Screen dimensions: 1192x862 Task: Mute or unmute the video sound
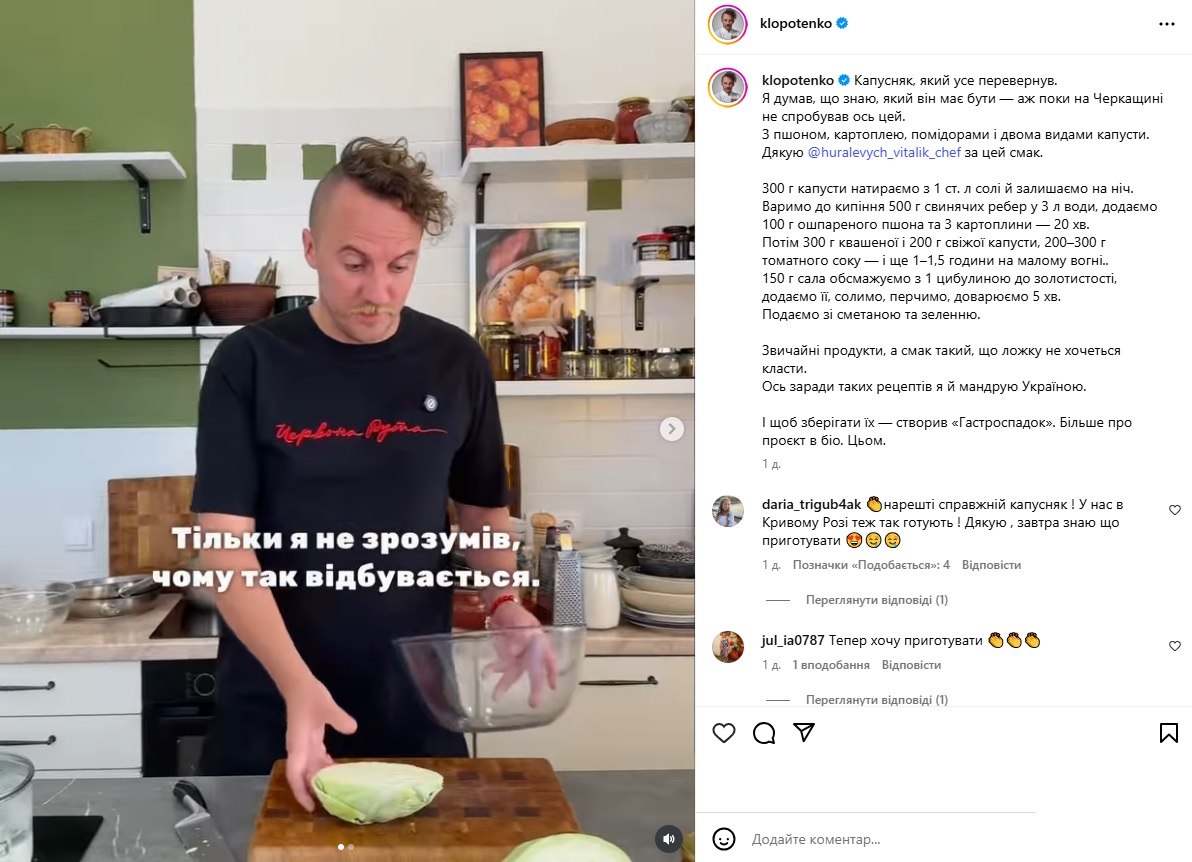(x=669, y=838)
